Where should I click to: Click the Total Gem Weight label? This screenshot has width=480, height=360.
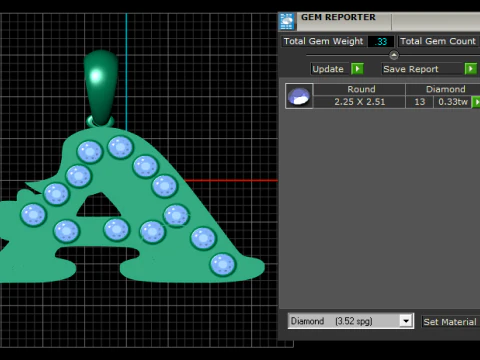pyautogui.click(x=323, y=41)
